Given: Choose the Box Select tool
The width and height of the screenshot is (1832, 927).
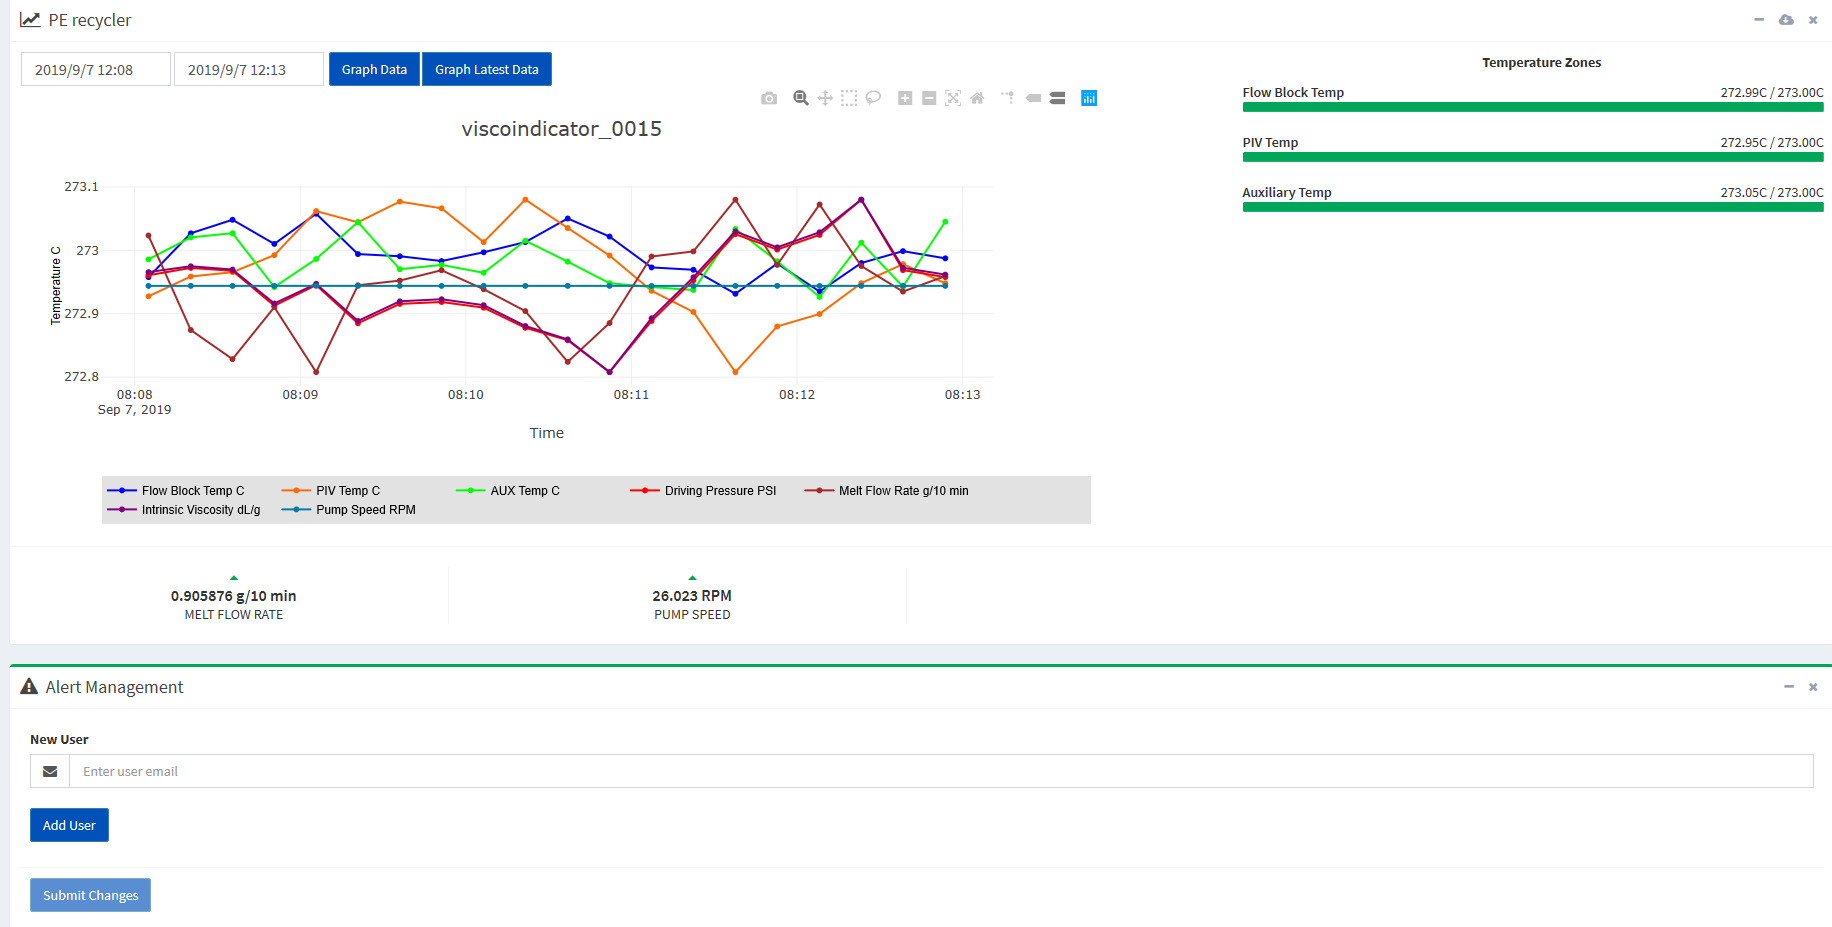Looking at the screenshot, I should [848, 98].
